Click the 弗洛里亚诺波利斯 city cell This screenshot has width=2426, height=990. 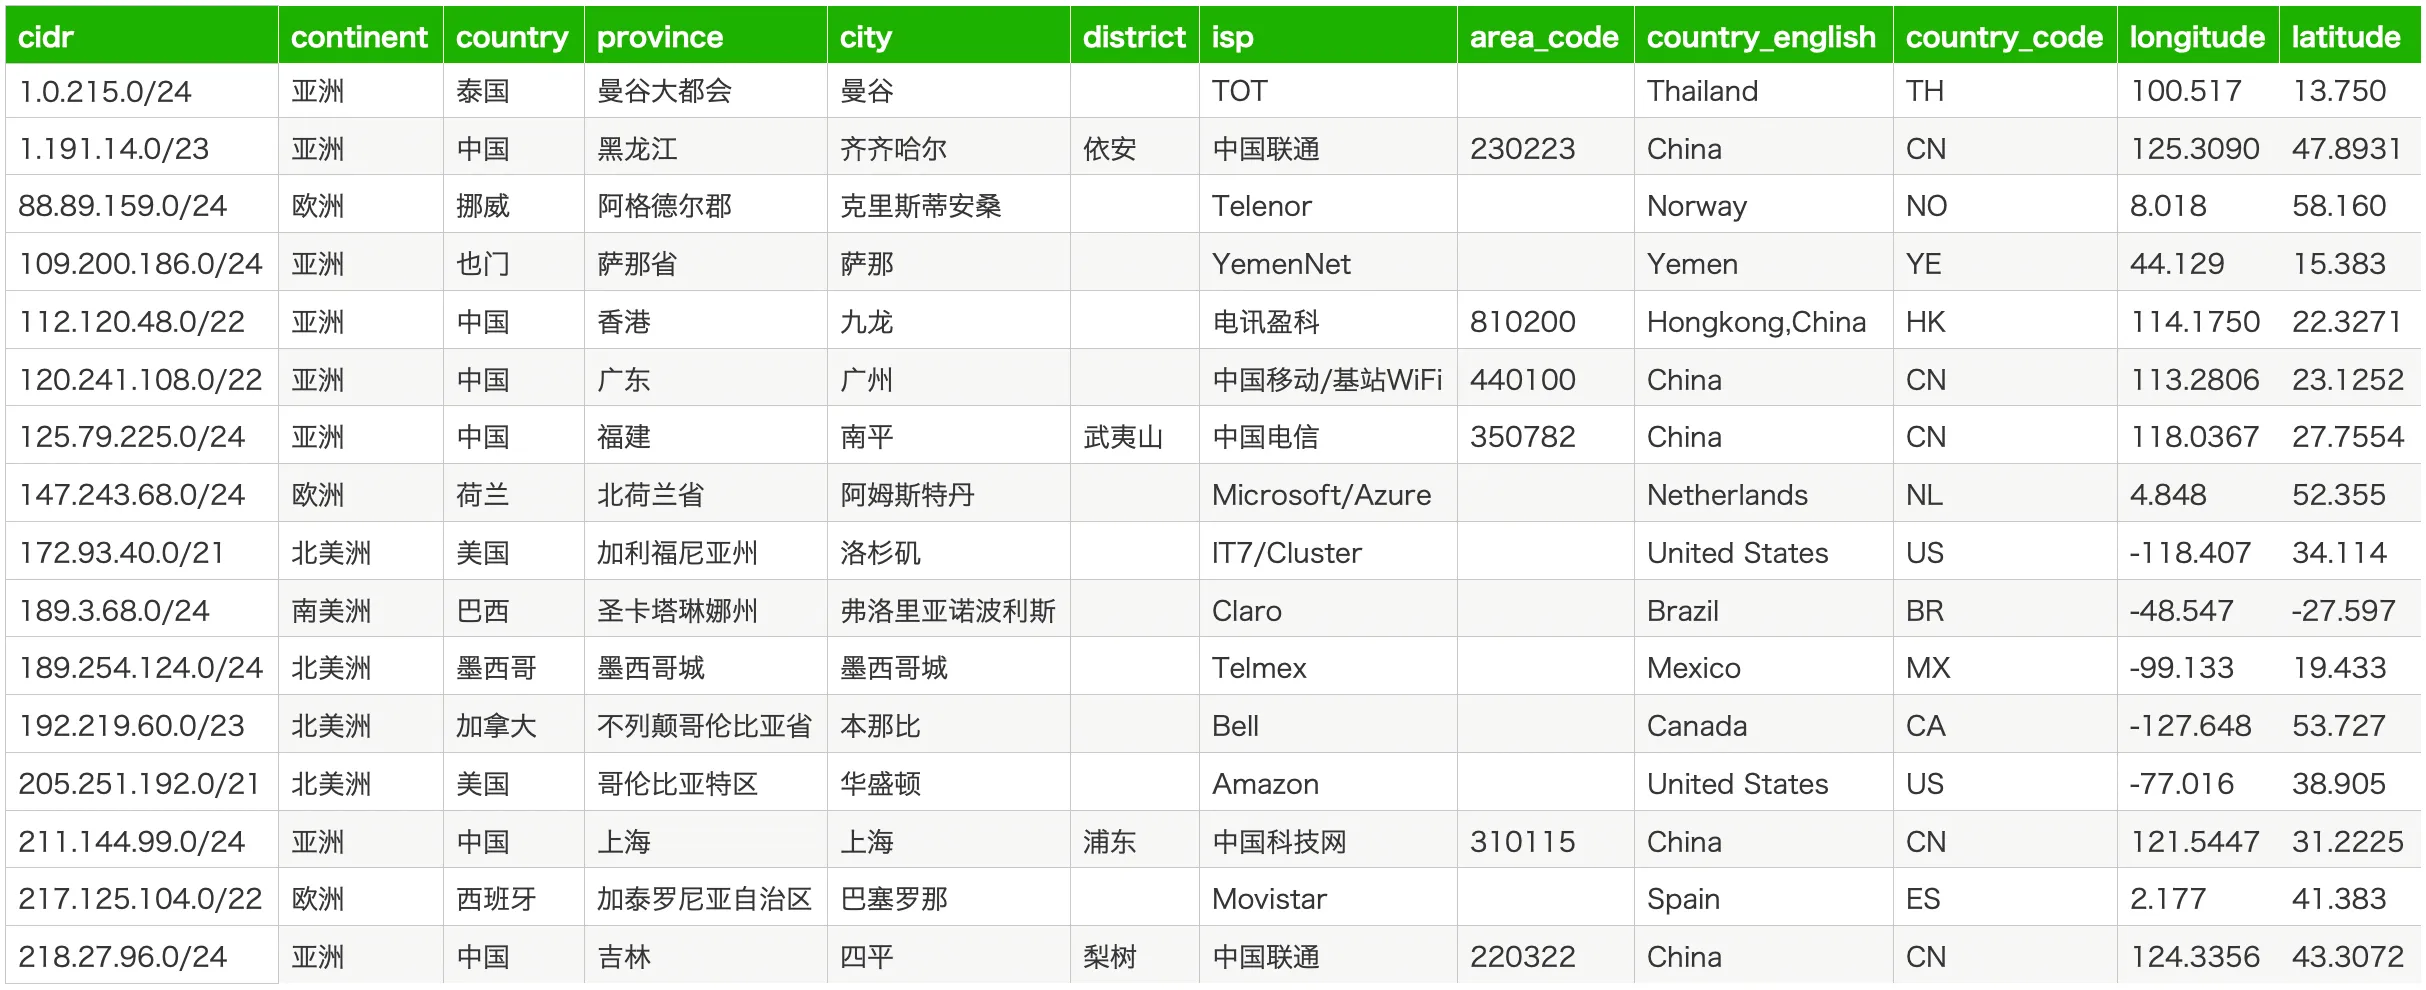point(949,610)
